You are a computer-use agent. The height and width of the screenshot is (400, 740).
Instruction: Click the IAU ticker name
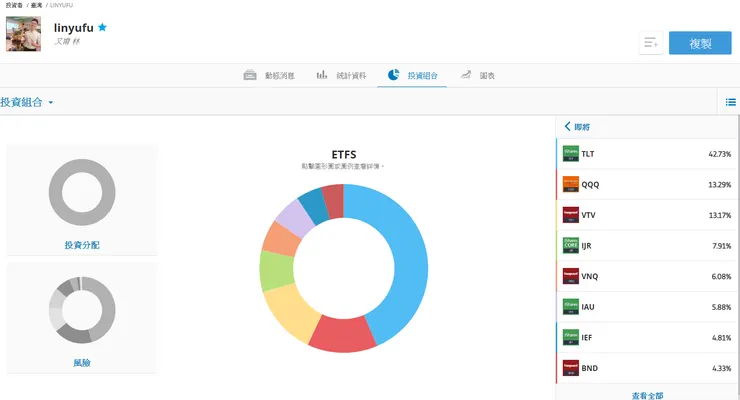(588, 307)
